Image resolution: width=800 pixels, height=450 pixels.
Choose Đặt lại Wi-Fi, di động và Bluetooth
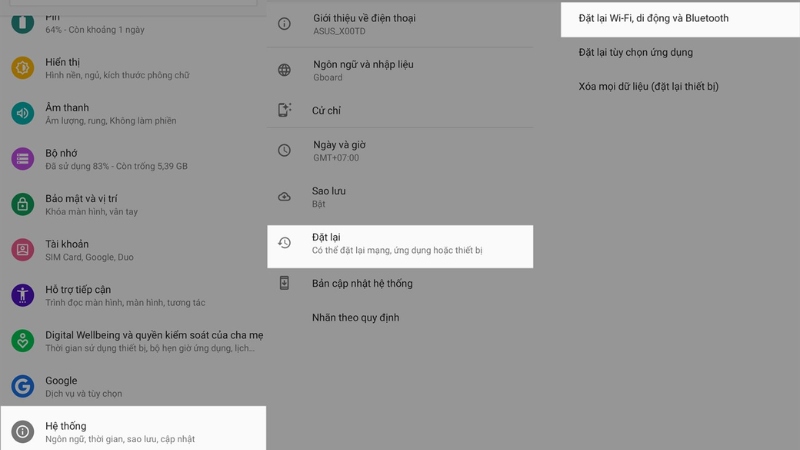653,18
